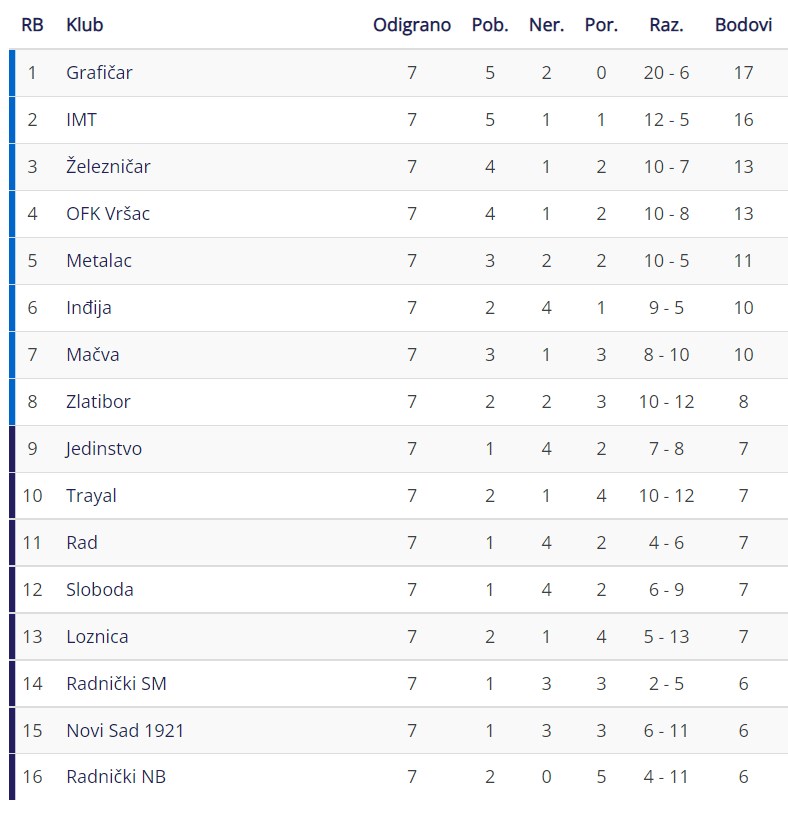Select the Jedinstvo club name
The image size is (788, 822).
(x=104, y=449)
